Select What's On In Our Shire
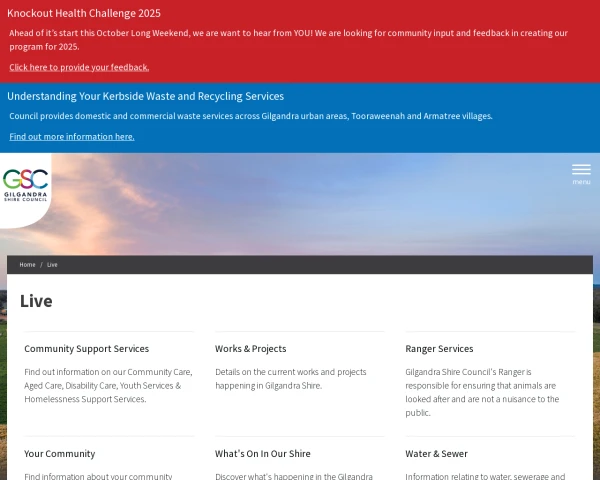Image resolution: width=600 pixels, height=480 pixels. point(262,453)
